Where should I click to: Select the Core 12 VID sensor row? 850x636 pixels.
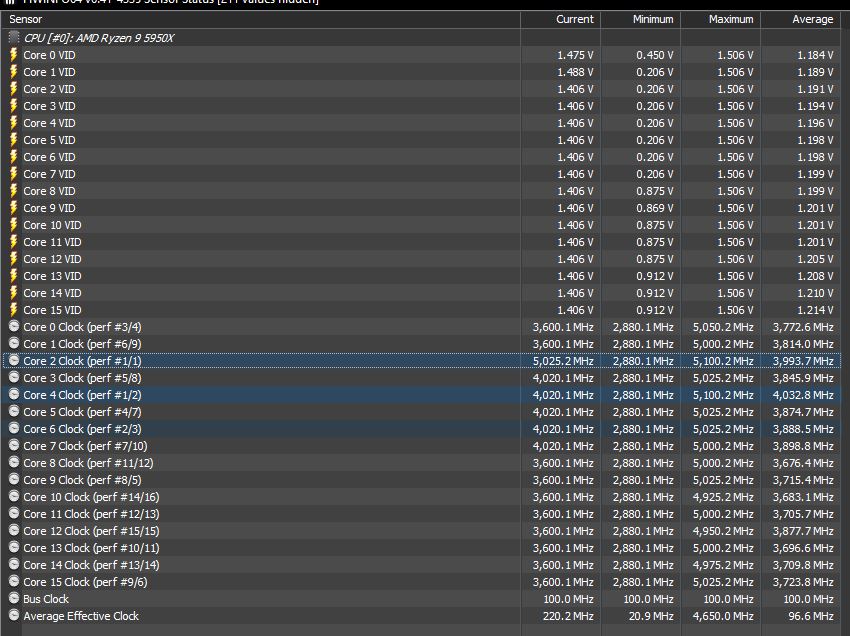(422, 259)
